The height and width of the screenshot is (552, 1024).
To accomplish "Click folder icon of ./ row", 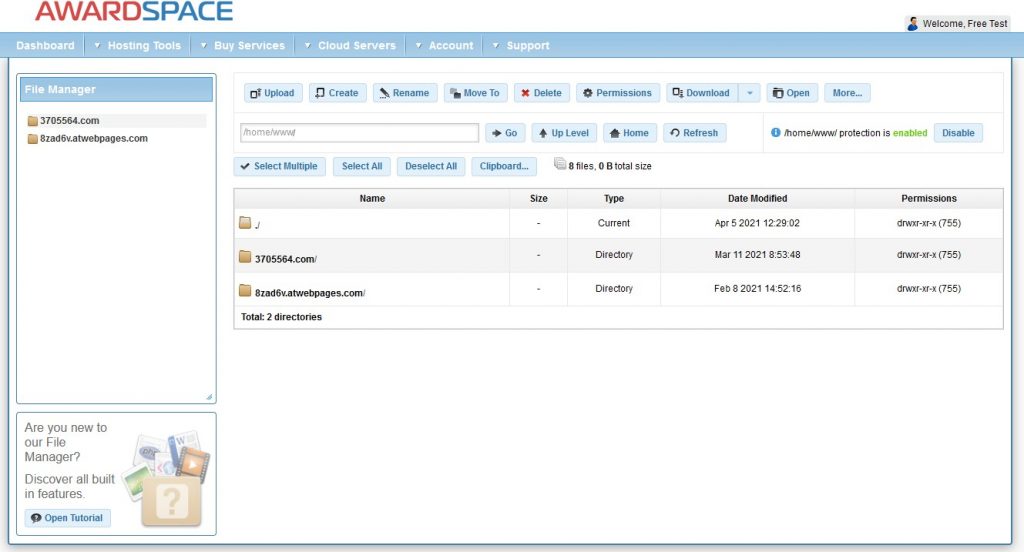I will pos(245,223).
